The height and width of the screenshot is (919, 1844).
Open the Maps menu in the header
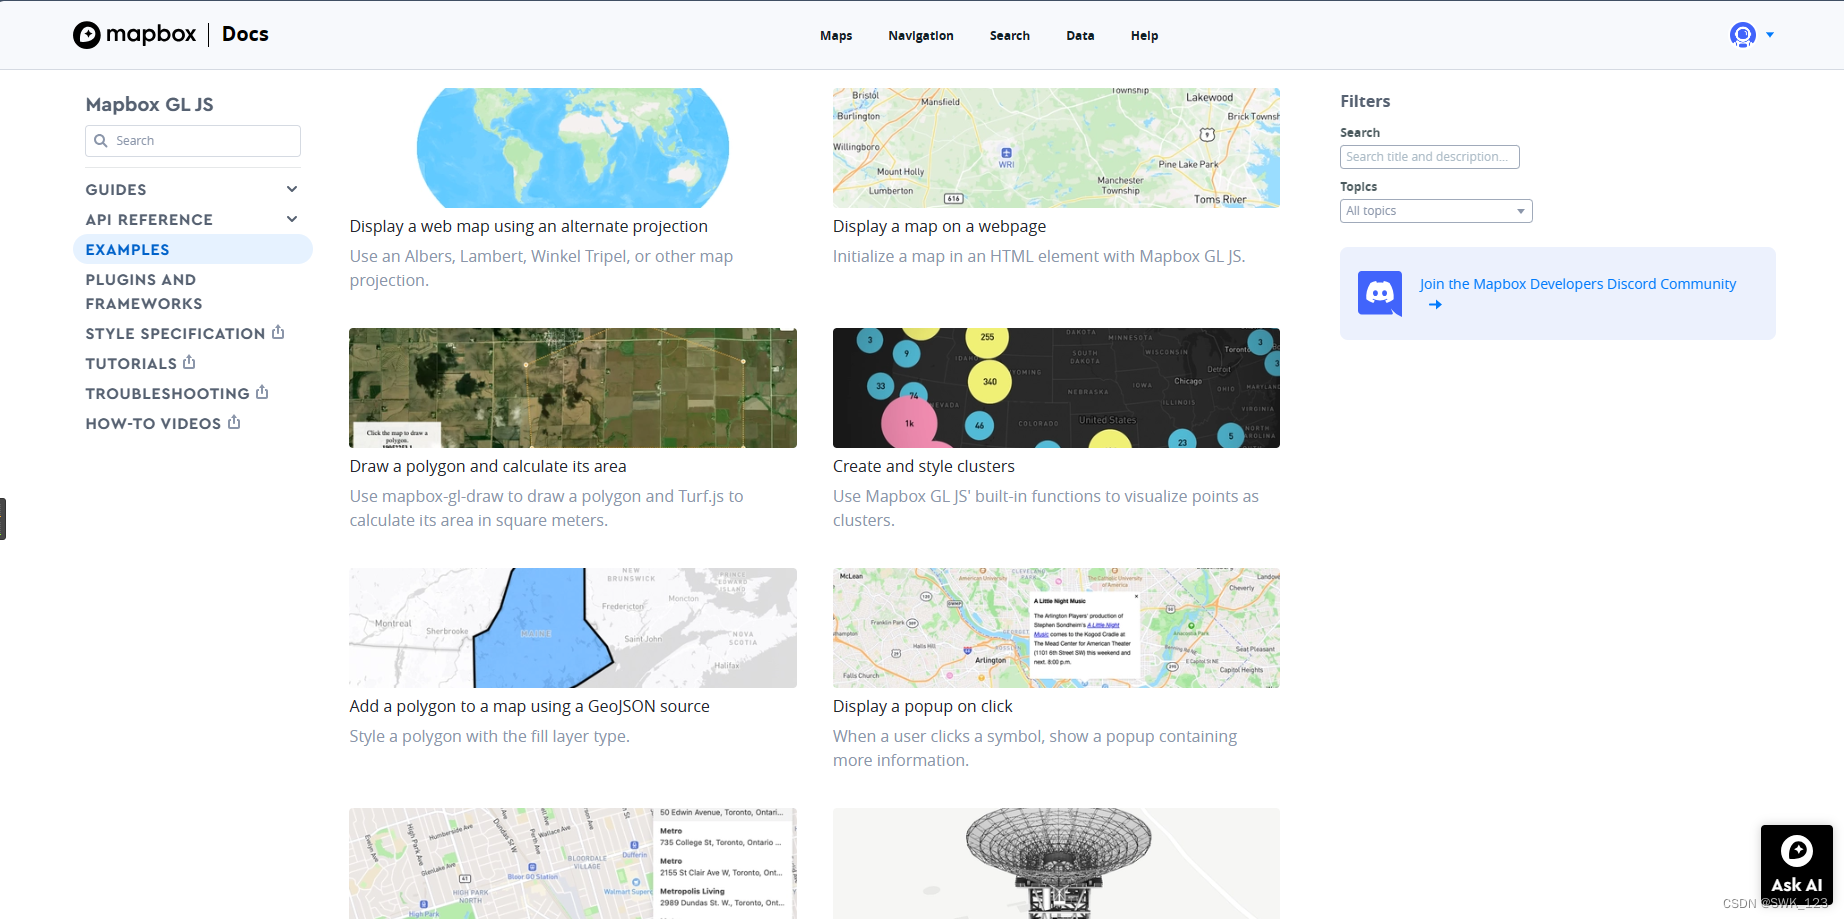tap(836, 36)
